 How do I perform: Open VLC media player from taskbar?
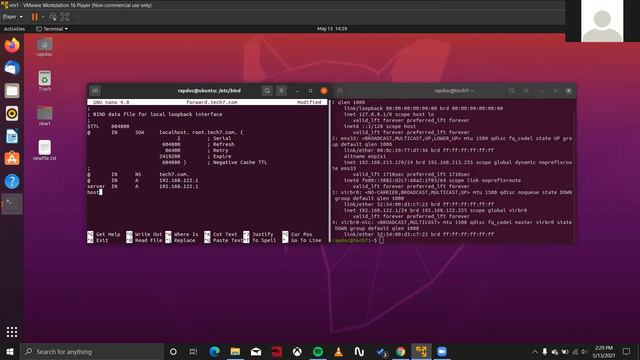click(338, 351)
